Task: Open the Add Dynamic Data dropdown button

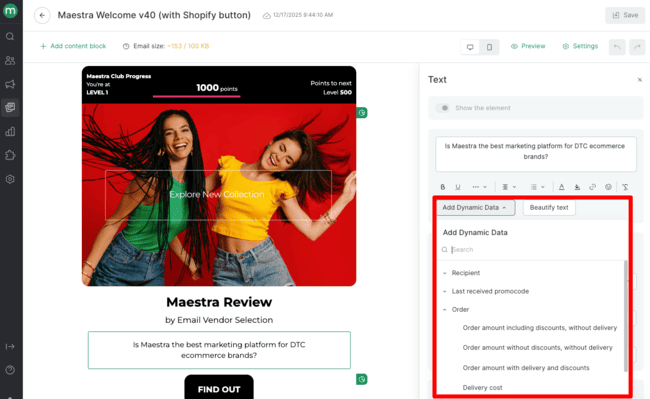Action: 475,208
